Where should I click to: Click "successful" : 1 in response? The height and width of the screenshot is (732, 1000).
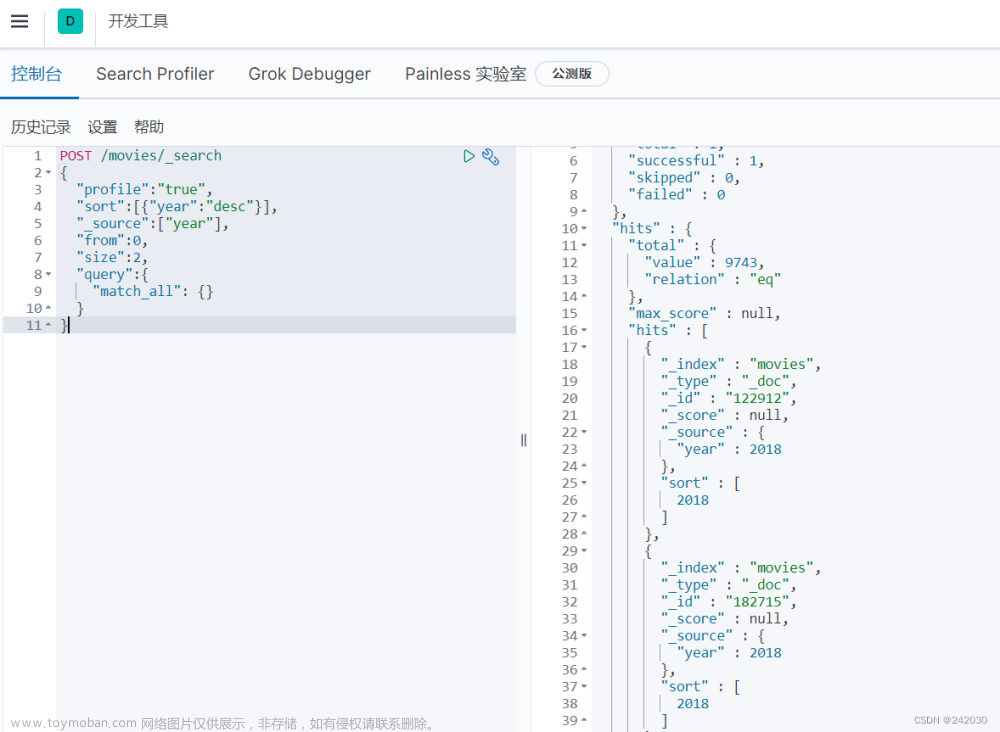pos(696,161)
